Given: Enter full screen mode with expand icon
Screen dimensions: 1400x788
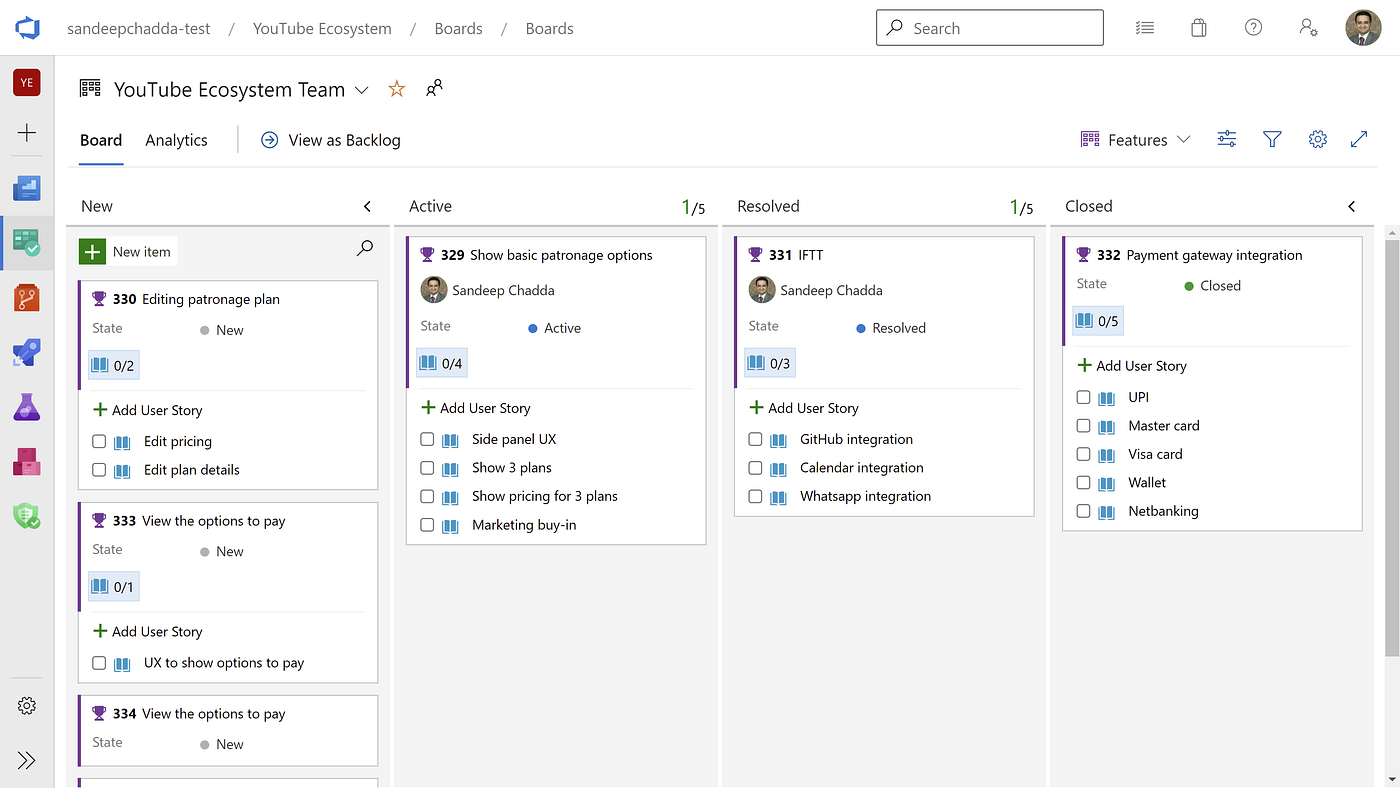Looking at the screenshot, I should (1359, 140).
